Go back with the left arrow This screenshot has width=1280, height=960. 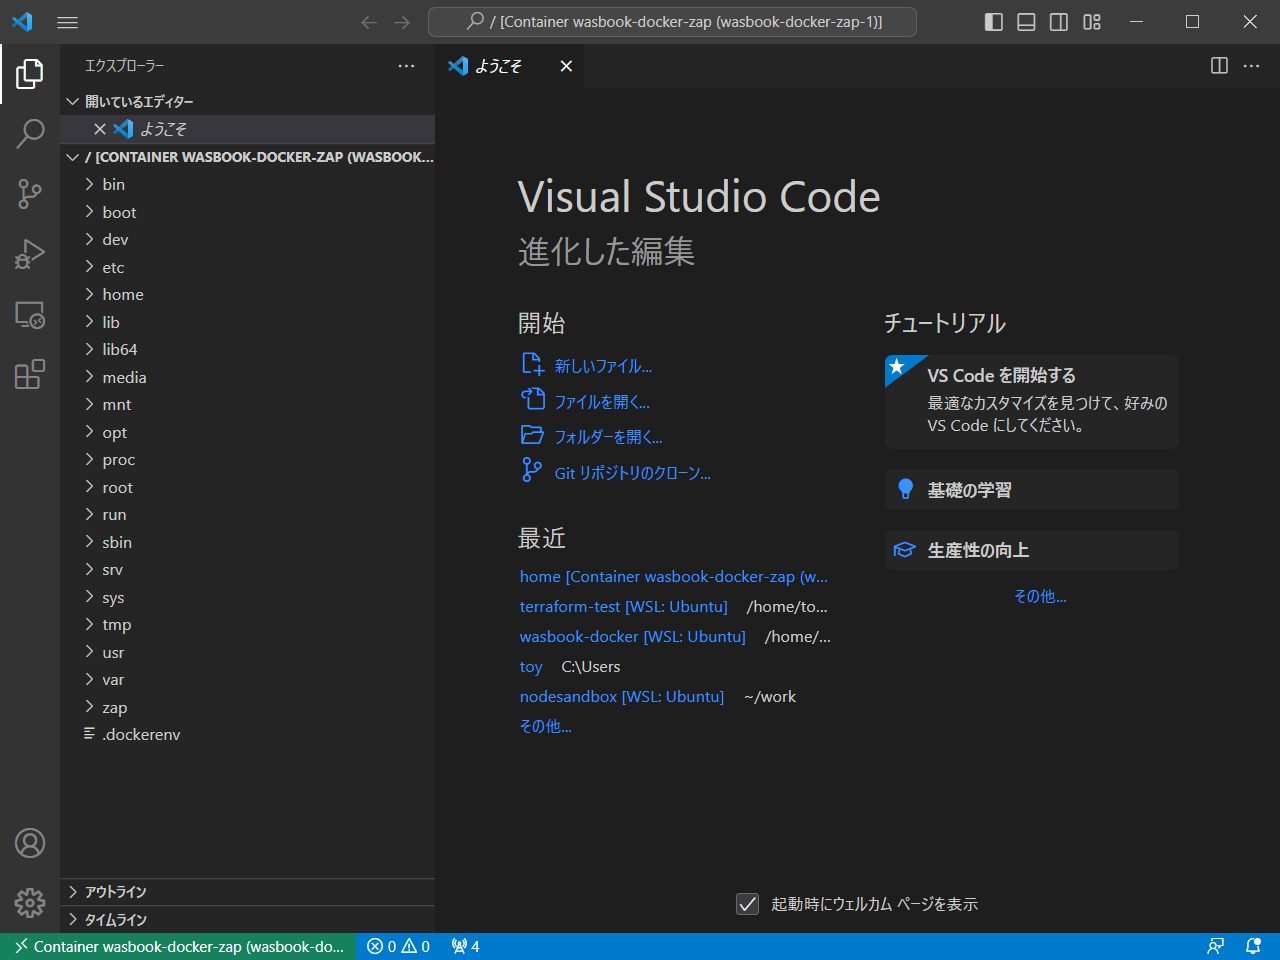[369, 22]
